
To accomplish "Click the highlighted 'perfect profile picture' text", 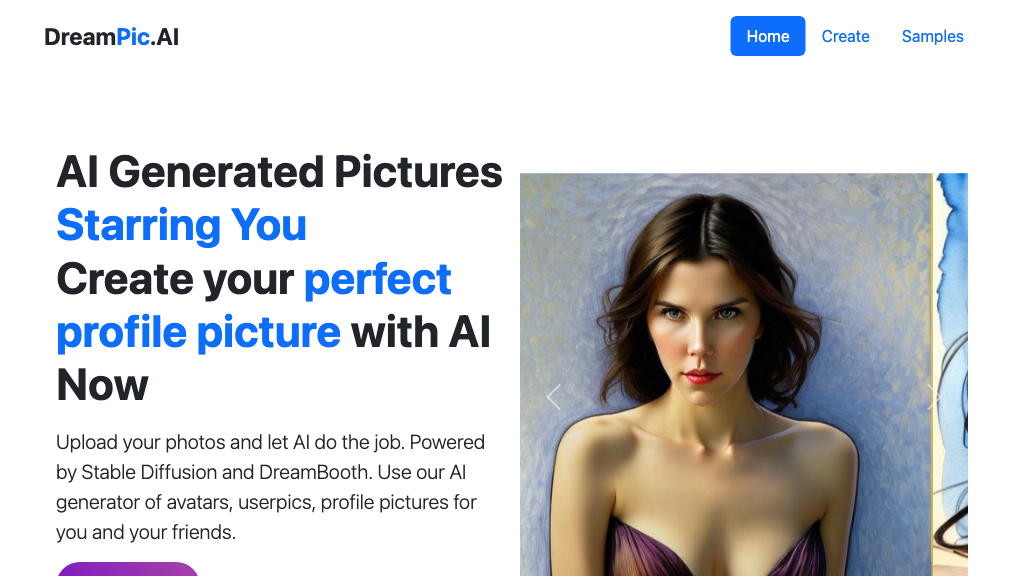I will 198,331.
